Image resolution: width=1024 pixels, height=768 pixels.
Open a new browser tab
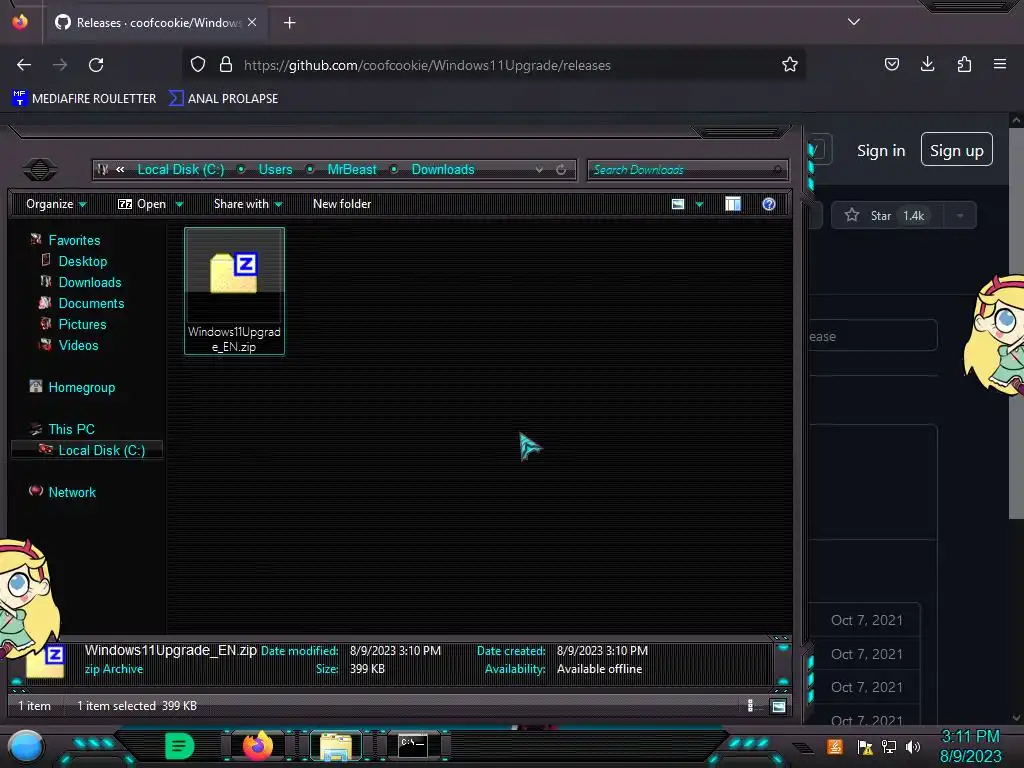click(x=289, y=23)
